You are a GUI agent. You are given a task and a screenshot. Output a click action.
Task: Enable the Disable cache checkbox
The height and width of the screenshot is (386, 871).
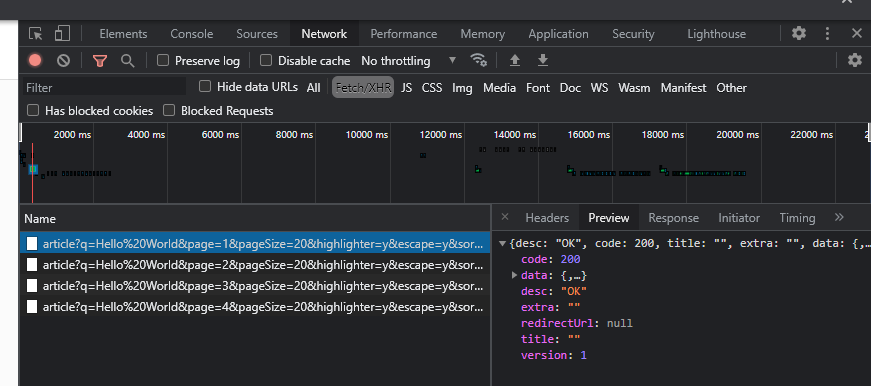(266, 60)
